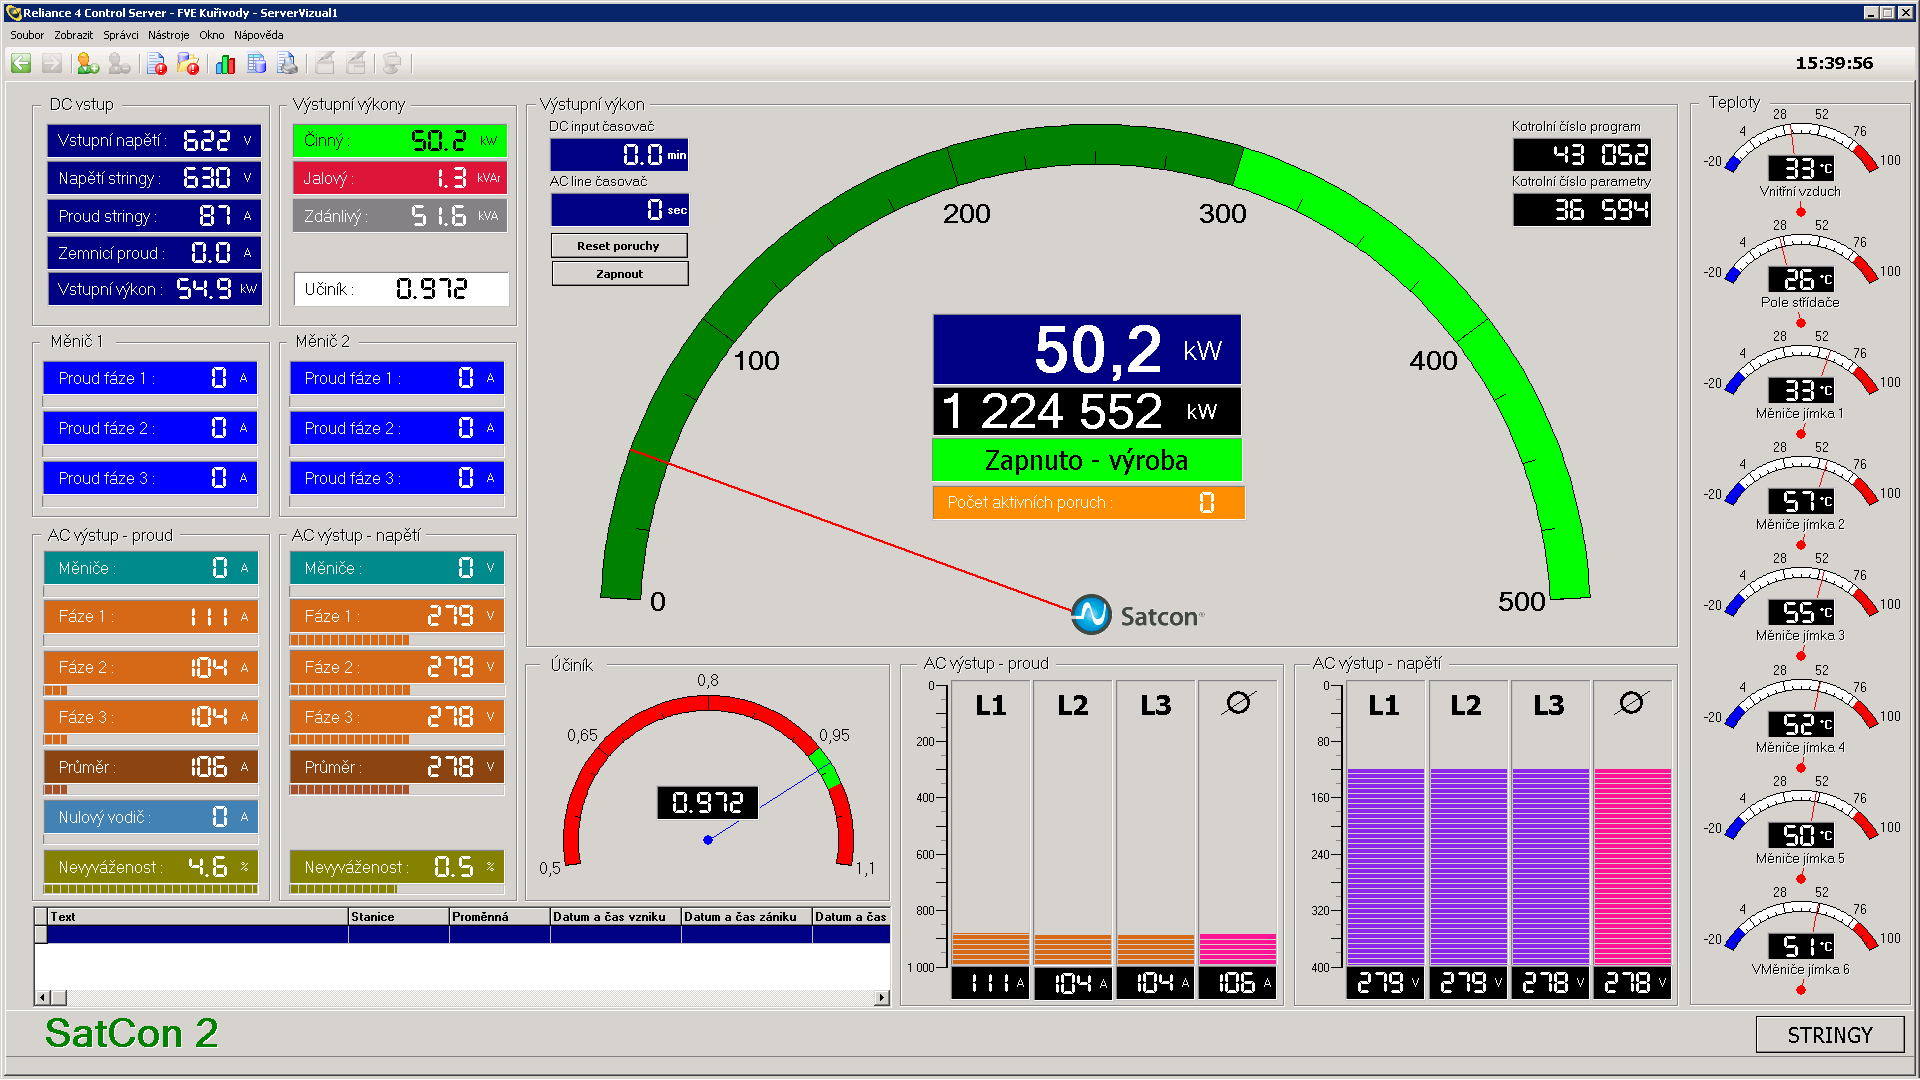Click the print document icon
This screenshot has width=1920, height=1080.
287,64
